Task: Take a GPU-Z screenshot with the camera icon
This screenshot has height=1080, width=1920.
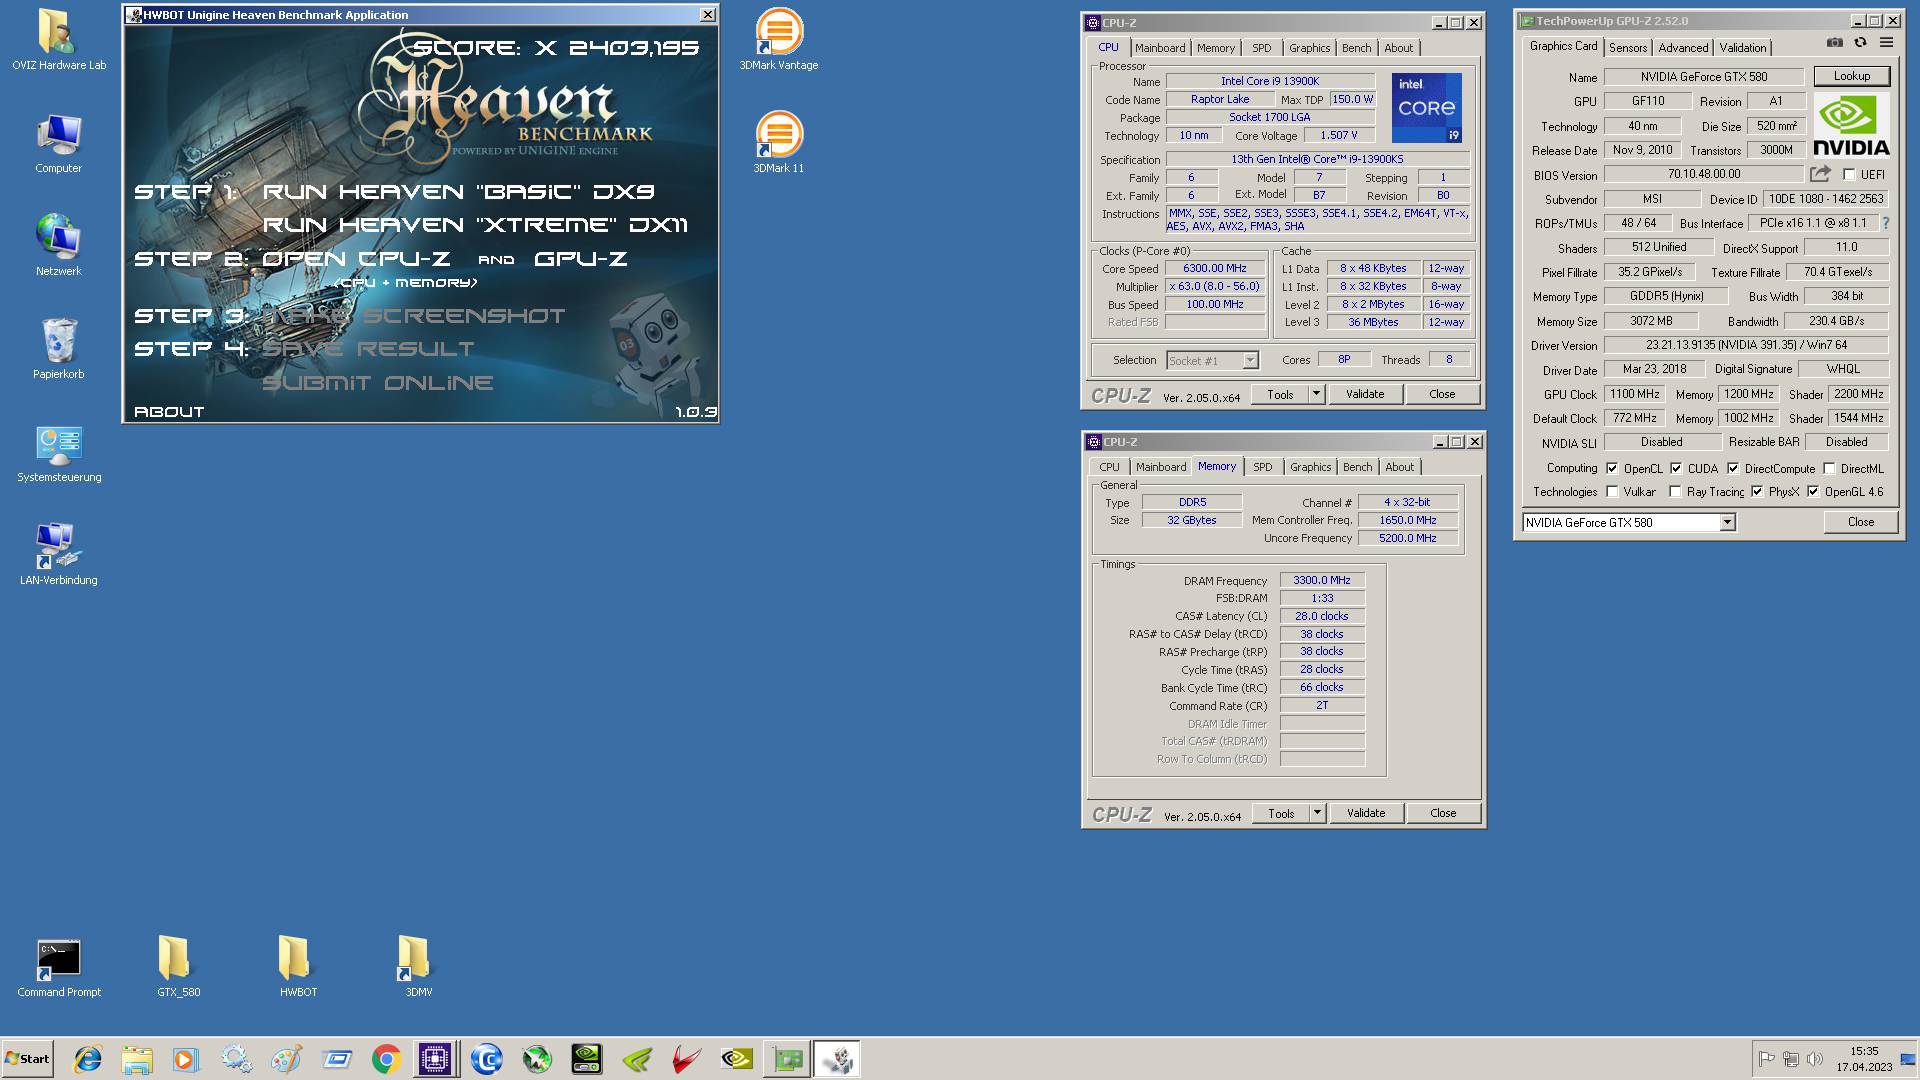Action: [x=1834, y=43]
